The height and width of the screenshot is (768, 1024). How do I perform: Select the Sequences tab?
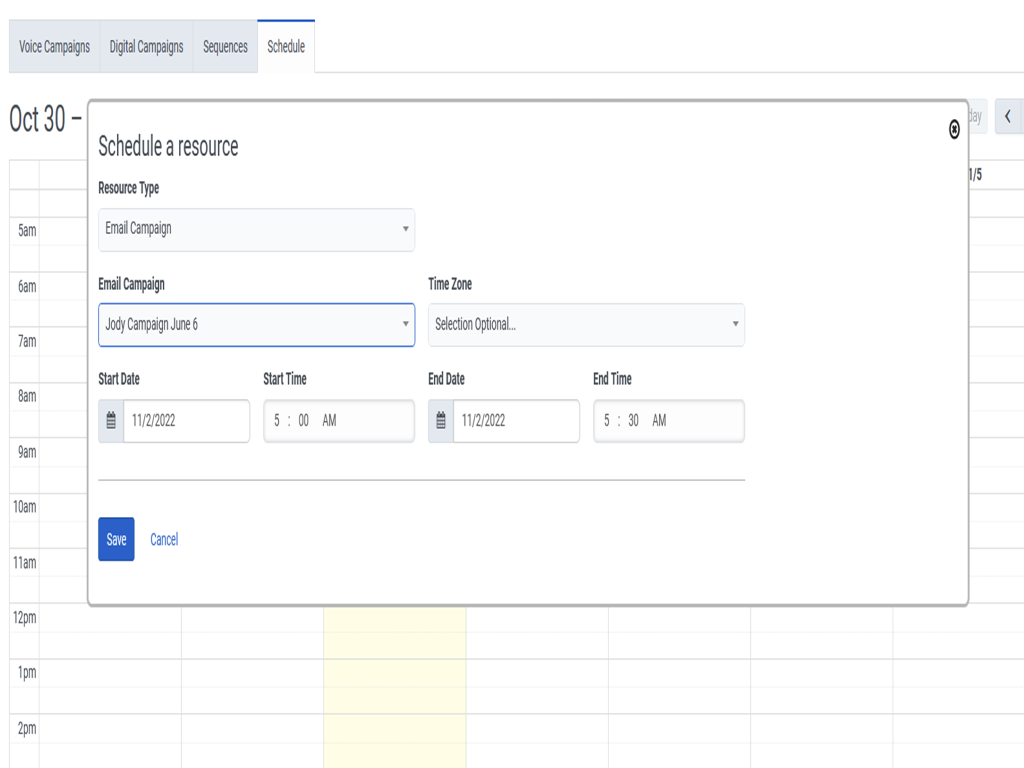(x=225, y=47)
